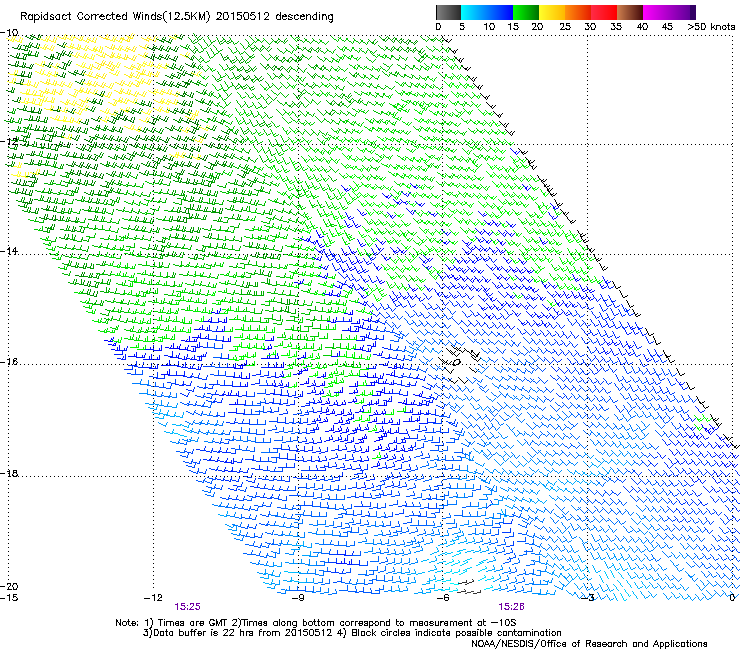Screen dimensions: 740x650
Task: Click the legend scale value '25'
Action: (x=565, y=27)
